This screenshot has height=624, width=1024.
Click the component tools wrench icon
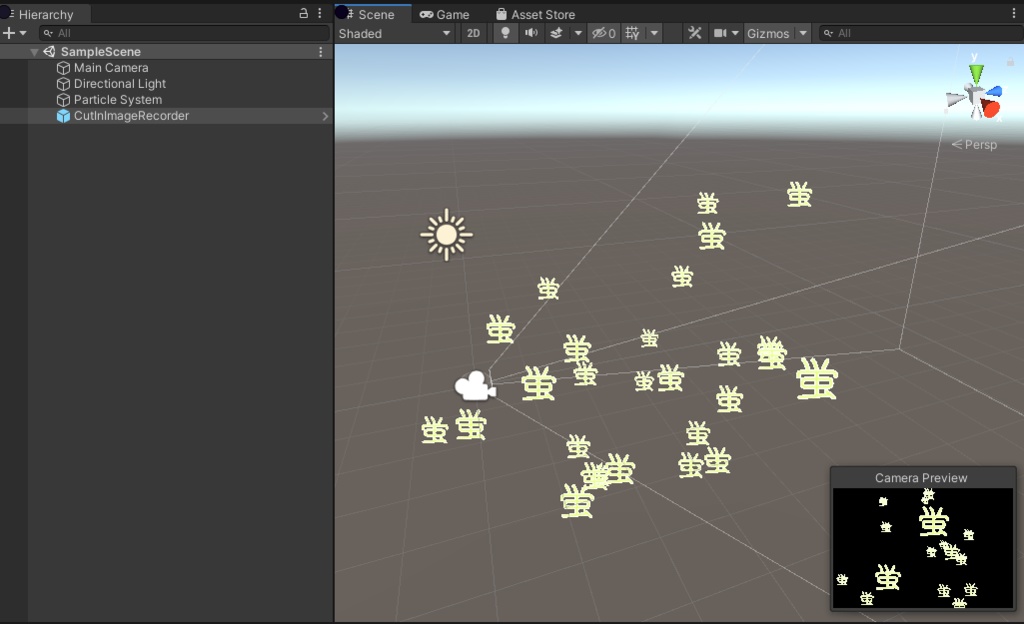click(695, 33)
